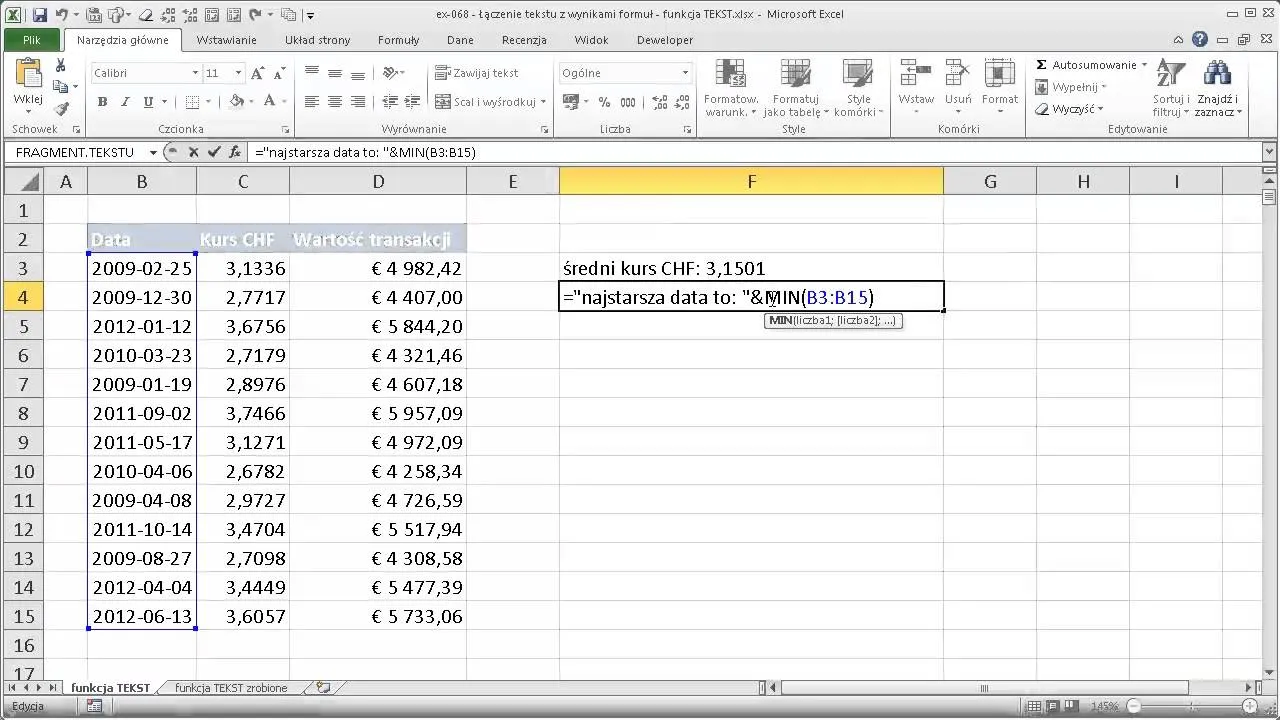Screen dimensions: 1280x720
Task: Toggle Italic formatting
Action: pos(125,102)
